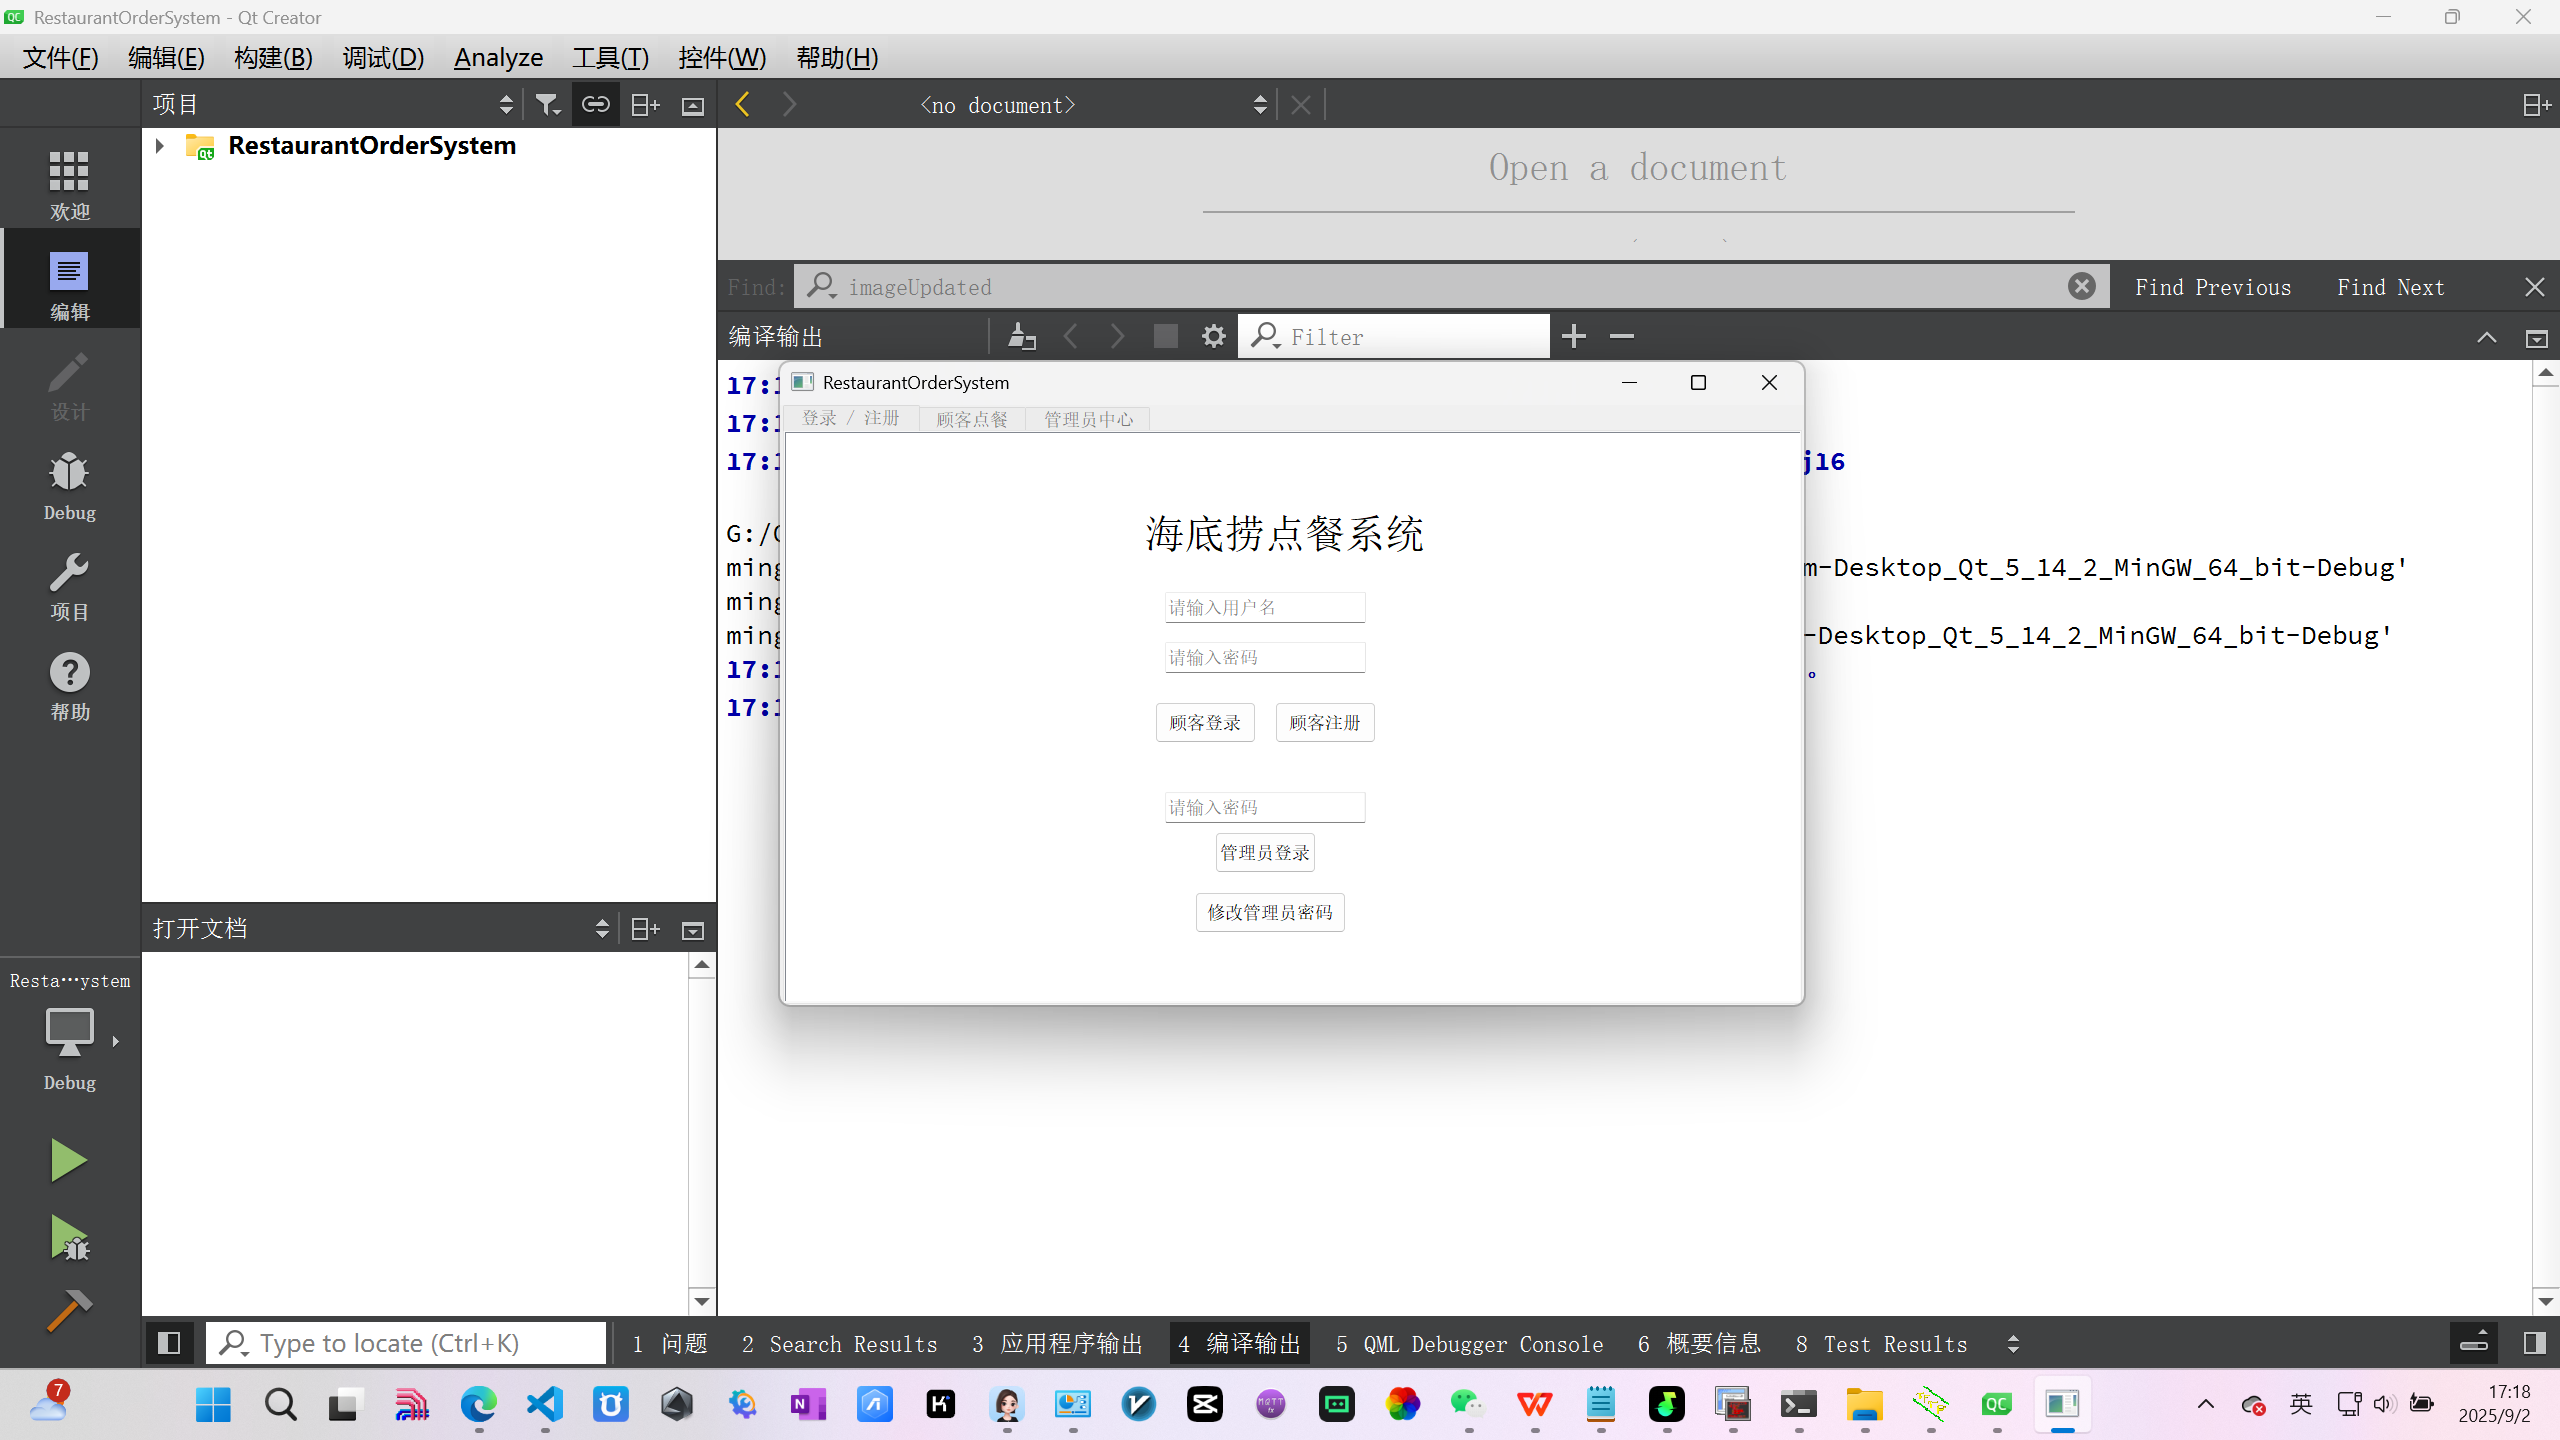This screenshot has height=1440, width=2560.
Task: Switch to Issues (问题) output pane
Action: pyautogui.click(x=670, y=1344)
